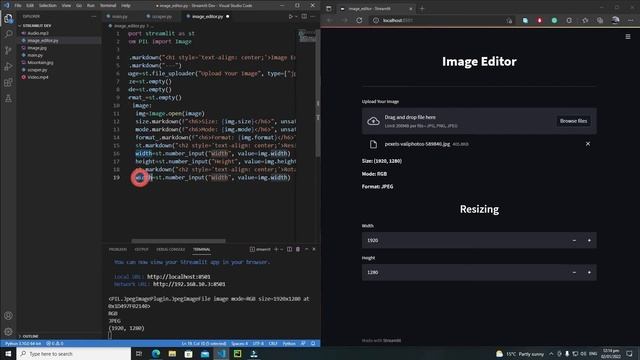Click the Edge browser refresh button

[x=359, y=20]
